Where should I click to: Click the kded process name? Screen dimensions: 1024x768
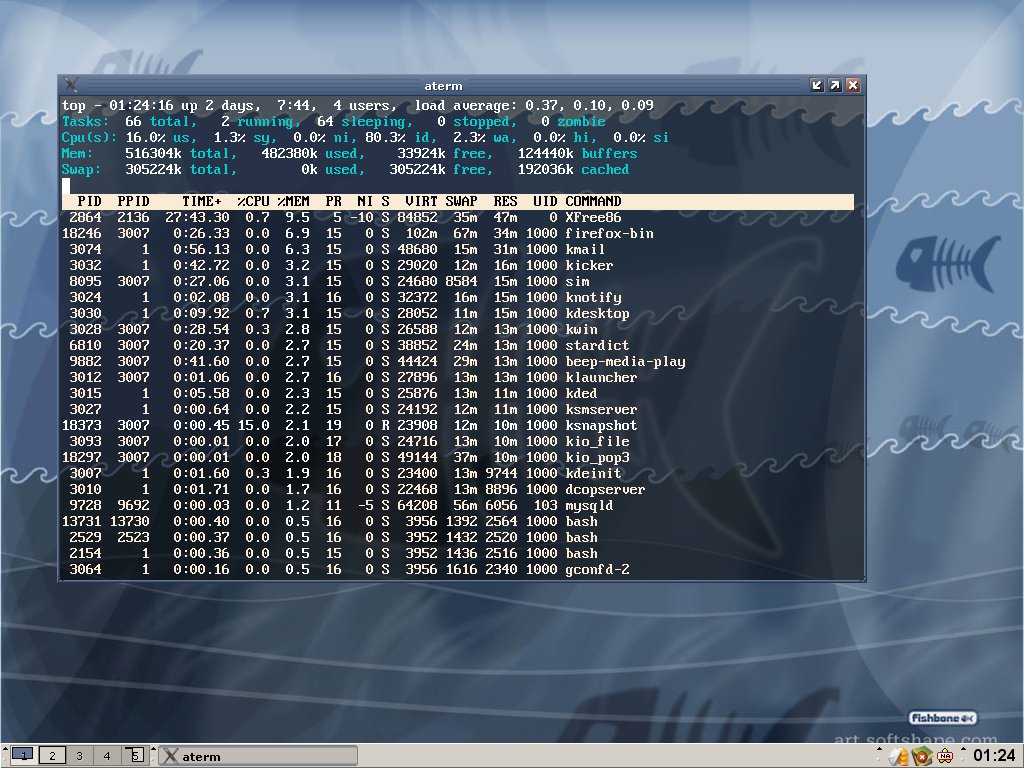(x=581, y=393)
